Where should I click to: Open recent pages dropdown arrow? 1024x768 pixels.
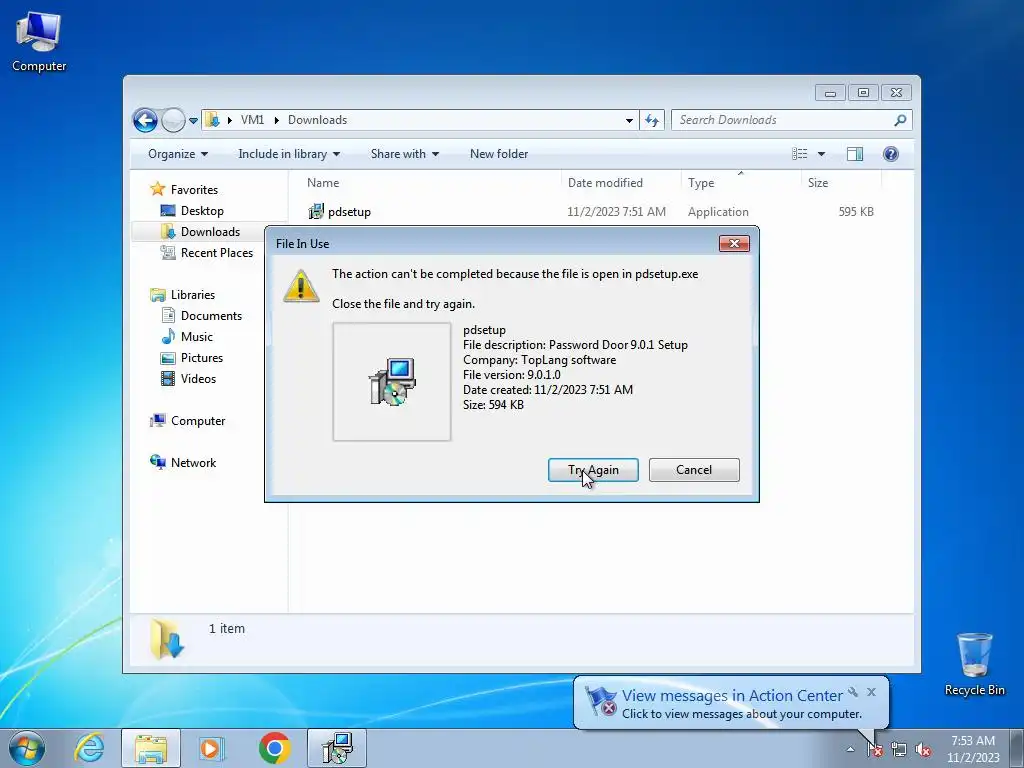tap(193, 121)
